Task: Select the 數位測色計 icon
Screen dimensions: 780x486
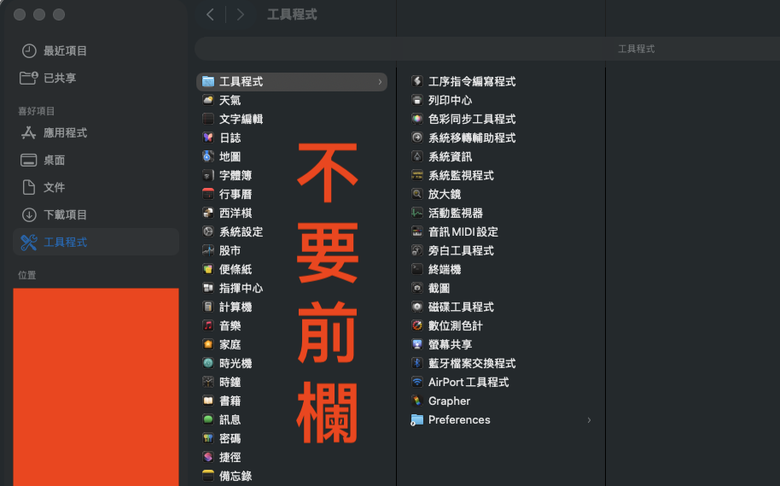Action: click(x=417, y=326)
